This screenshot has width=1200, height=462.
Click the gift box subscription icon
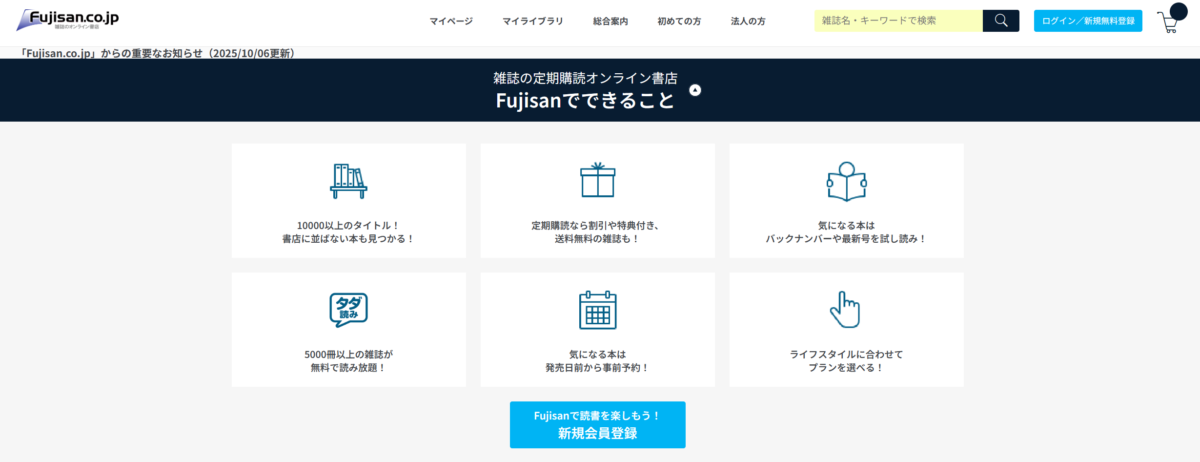[x=597, y=180]
